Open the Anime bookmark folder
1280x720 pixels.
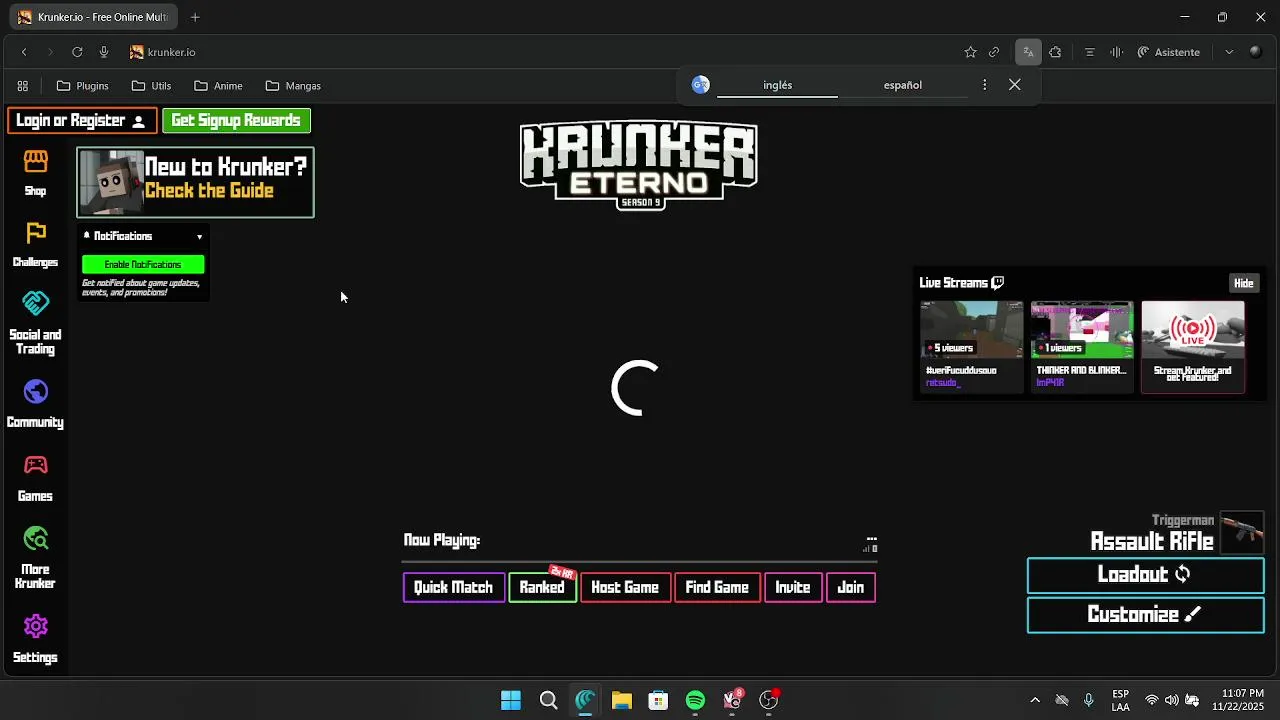tap(219, 86)
